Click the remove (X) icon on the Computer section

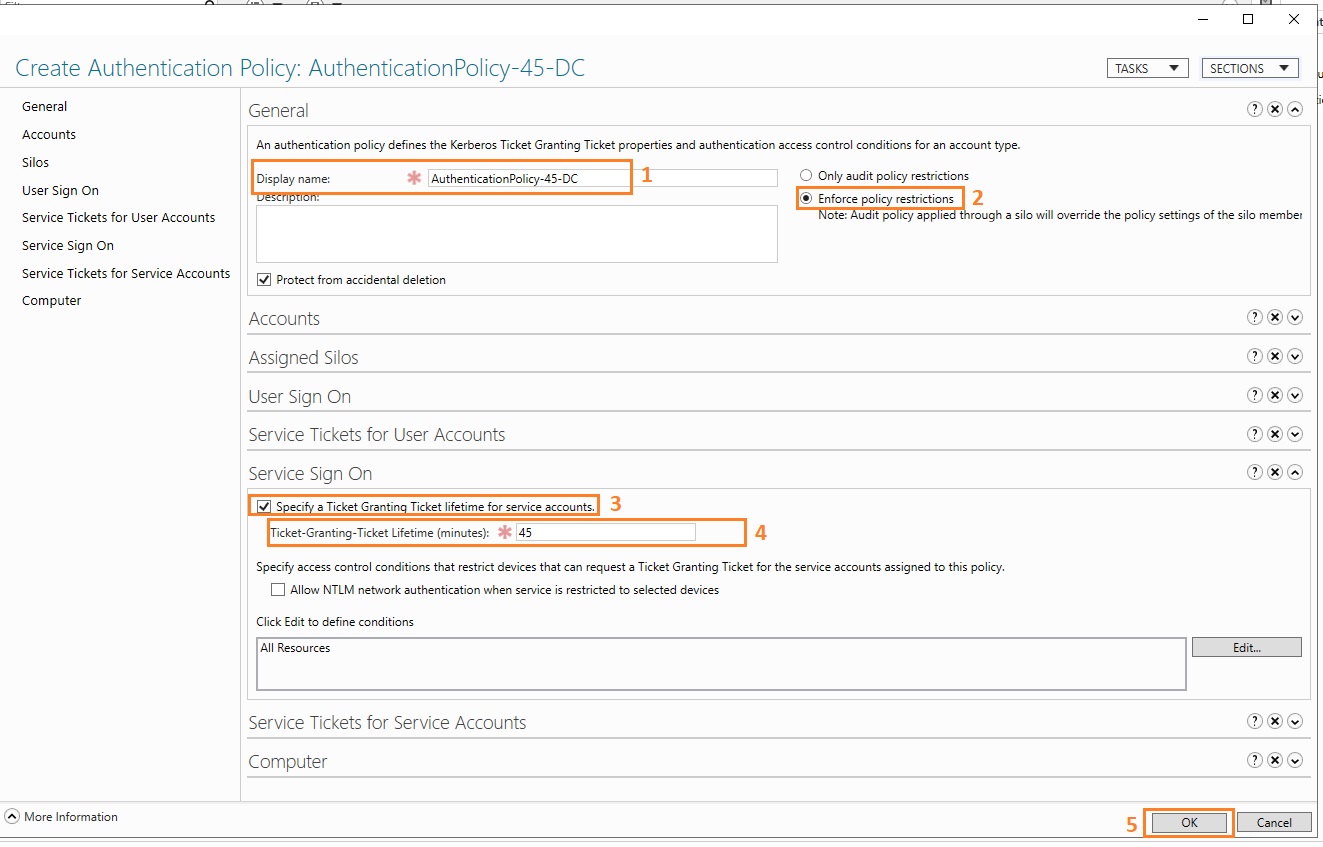click(x=1275, y=760)
